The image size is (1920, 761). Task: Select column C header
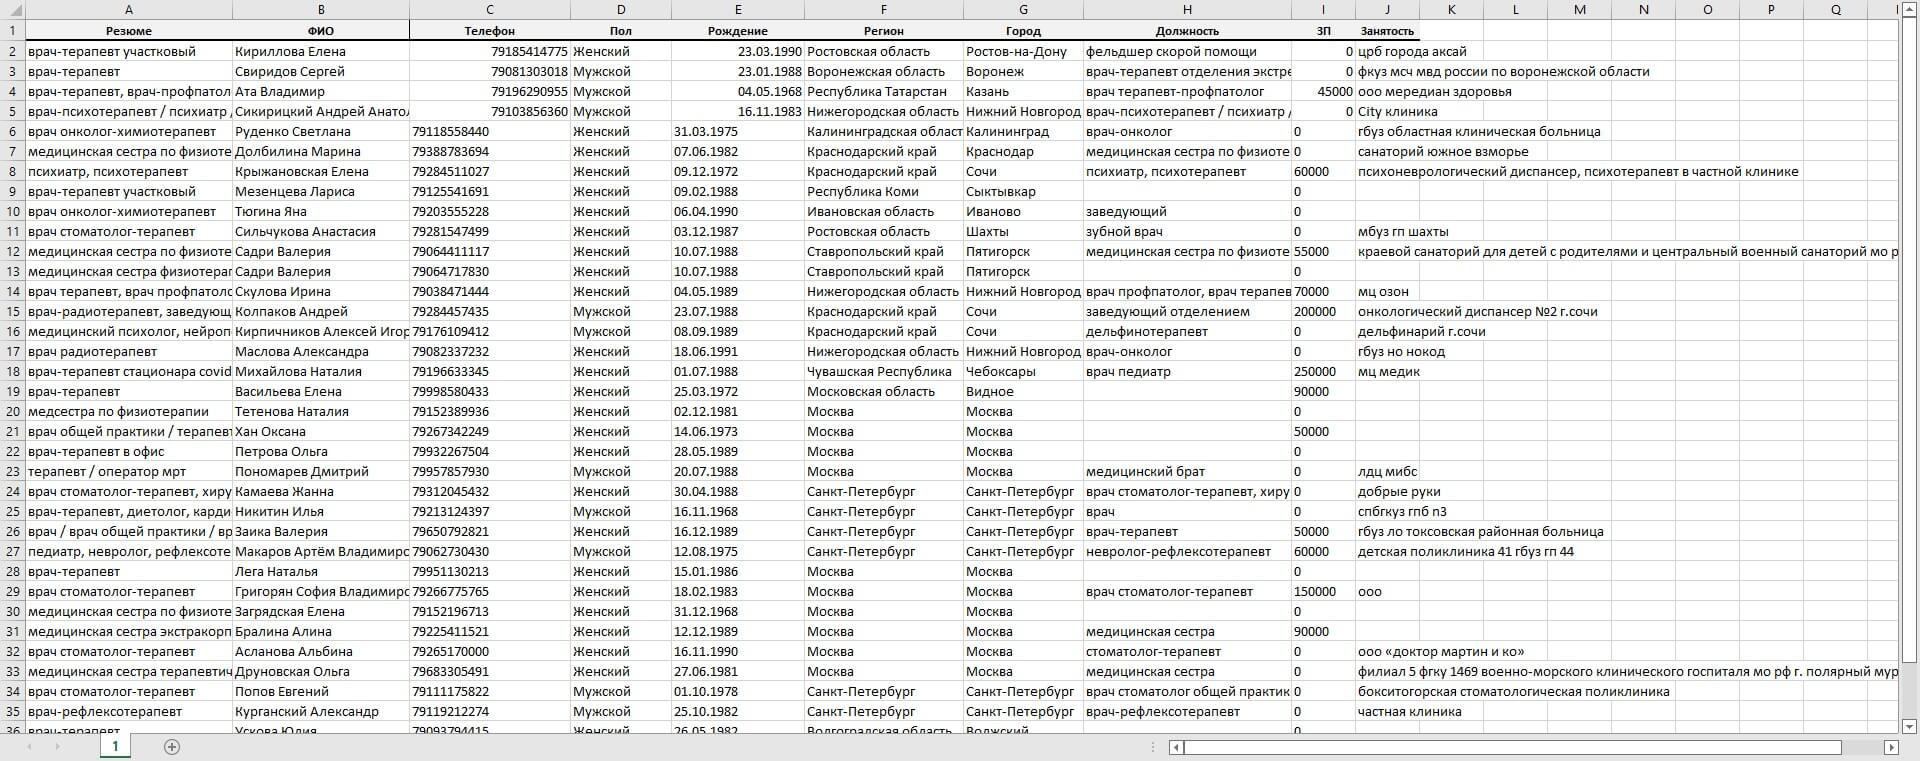click(490, 10)
